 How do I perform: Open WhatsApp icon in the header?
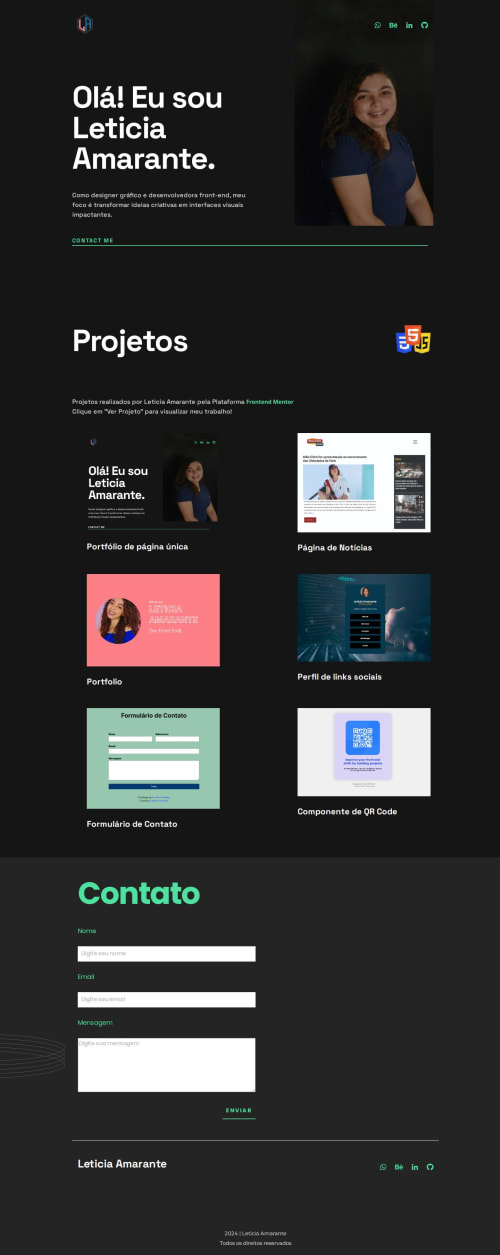tap(378, 25)
